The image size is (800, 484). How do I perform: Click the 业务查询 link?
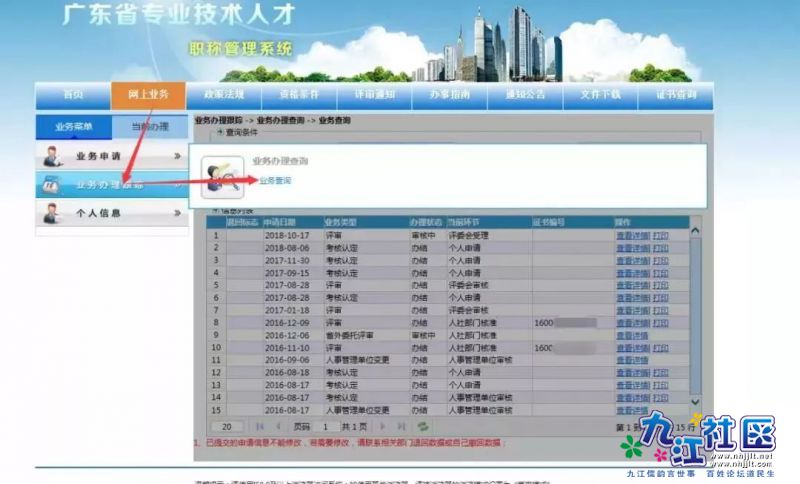tap(275, 181)
